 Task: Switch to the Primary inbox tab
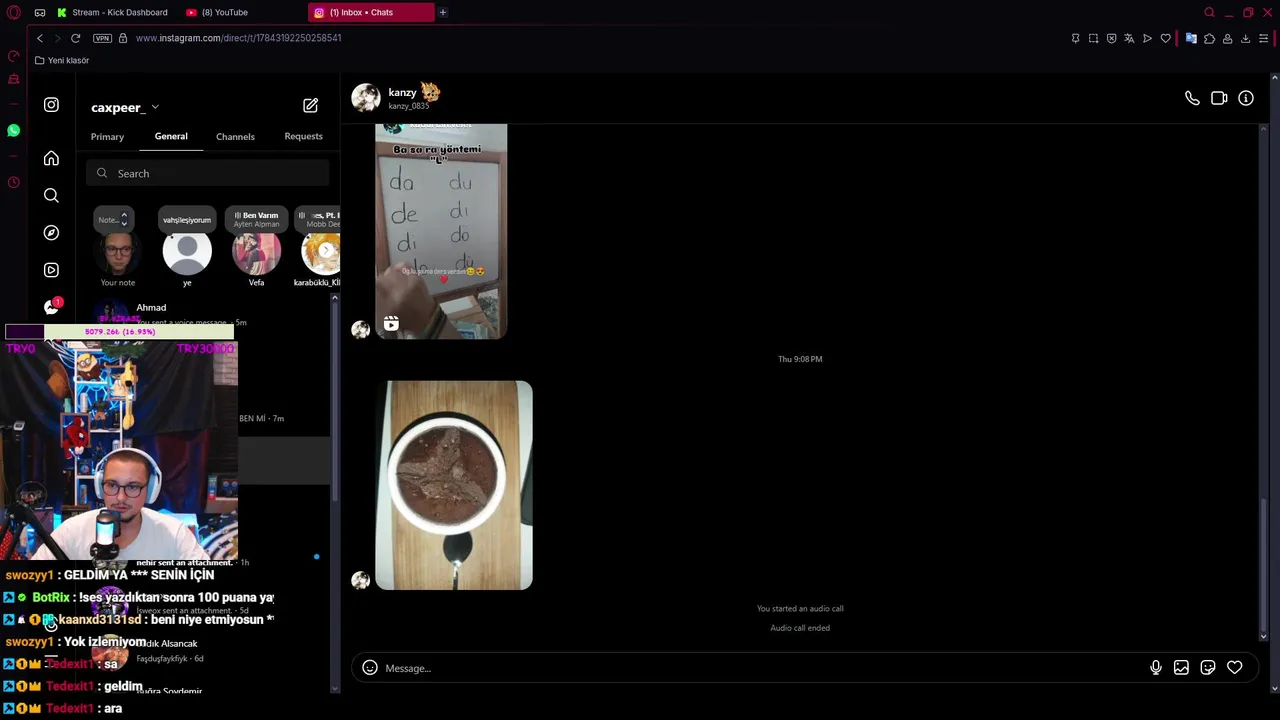[107, 136]
